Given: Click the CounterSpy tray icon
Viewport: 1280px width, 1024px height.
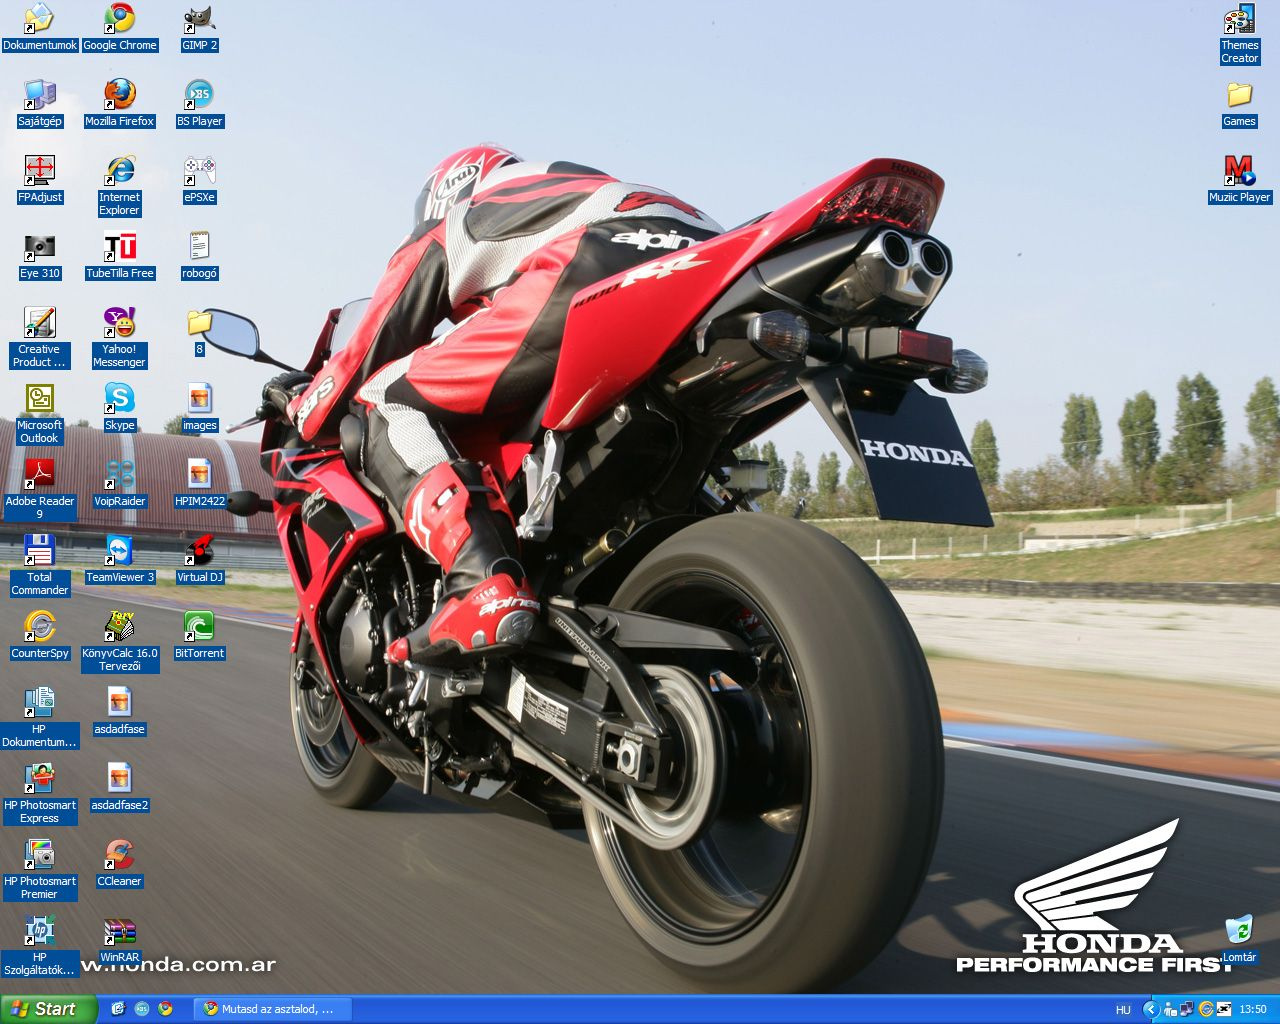Looking at the screenshot, I should tap(1206, 1010).
